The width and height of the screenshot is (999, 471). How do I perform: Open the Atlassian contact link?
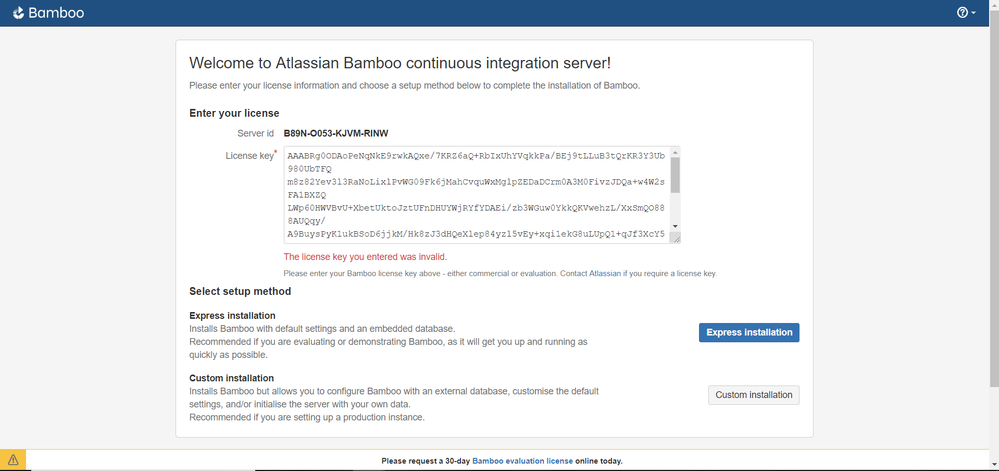tap(605, 273)
